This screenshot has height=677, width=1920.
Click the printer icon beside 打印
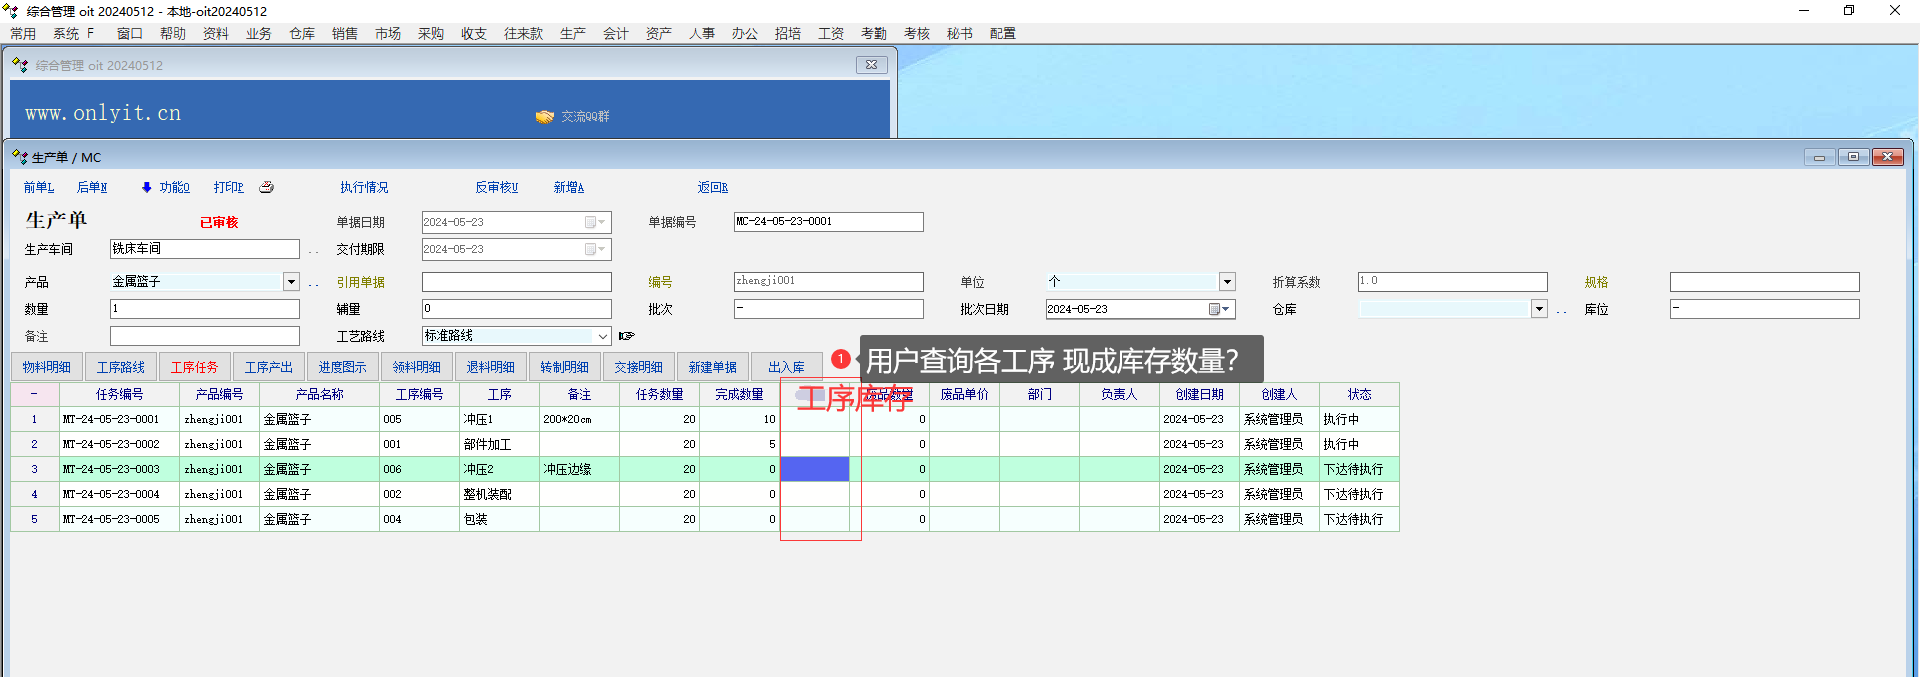click(x=267, y=187)
